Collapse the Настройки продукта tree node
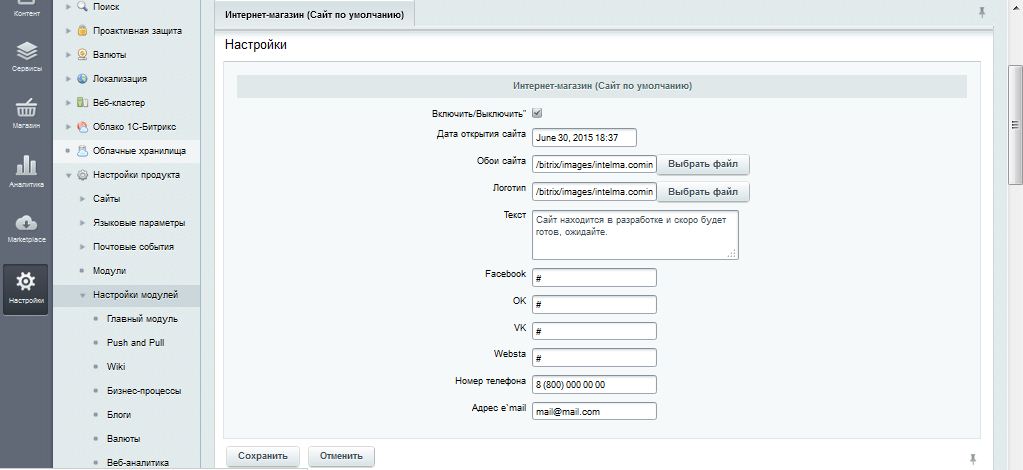Screen dimensions: 1023x470 tap(68, 175)
